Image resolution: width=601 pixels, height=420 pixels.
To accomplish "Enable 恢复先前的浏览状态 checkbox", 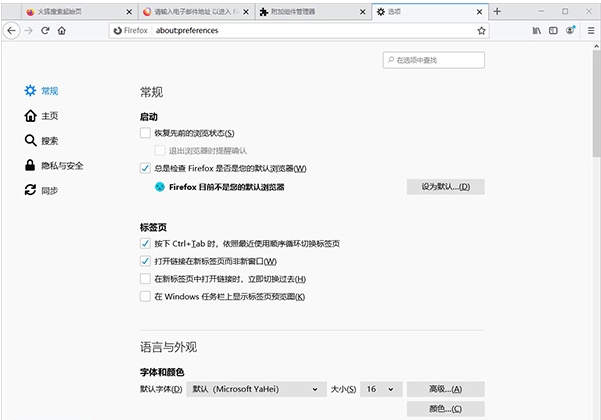I will click(x=145, y=133).
